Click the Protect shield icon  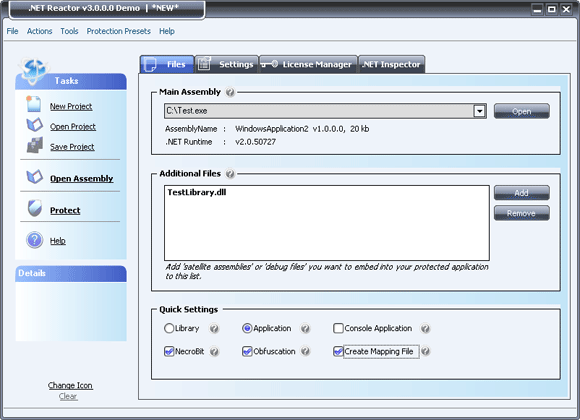pos(35,208)
